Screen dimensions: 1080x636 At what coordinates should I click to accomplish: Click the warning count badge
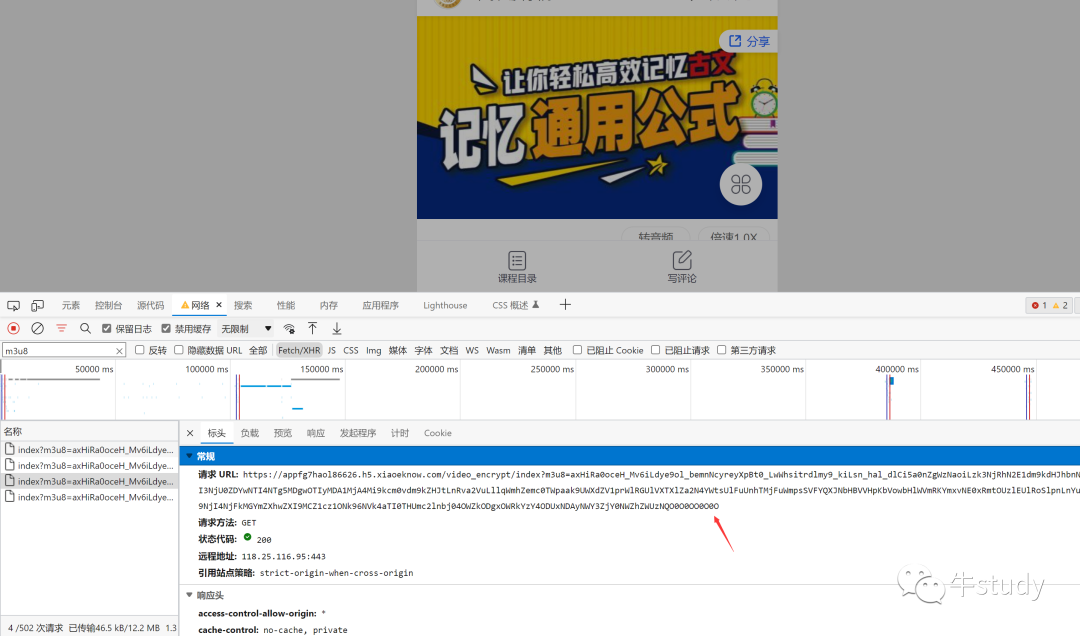pos(1060,305)
